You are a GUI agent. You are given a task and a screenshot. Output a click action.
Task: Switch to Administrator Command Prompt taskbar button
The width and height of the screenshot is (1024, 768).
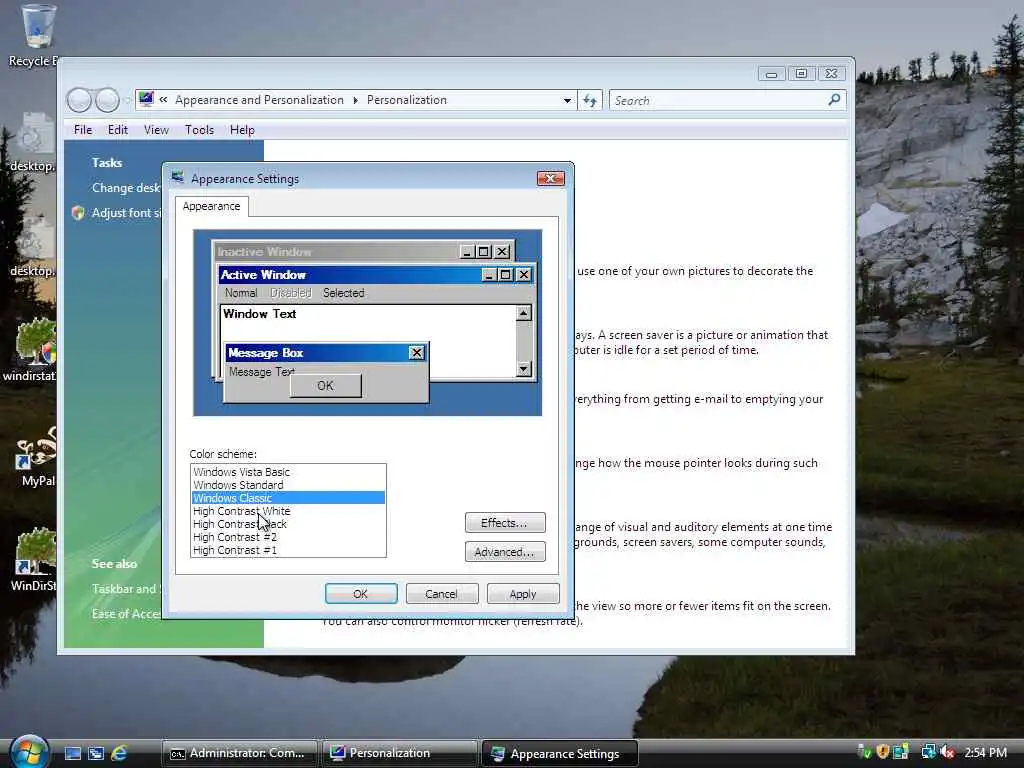(240, 753)
